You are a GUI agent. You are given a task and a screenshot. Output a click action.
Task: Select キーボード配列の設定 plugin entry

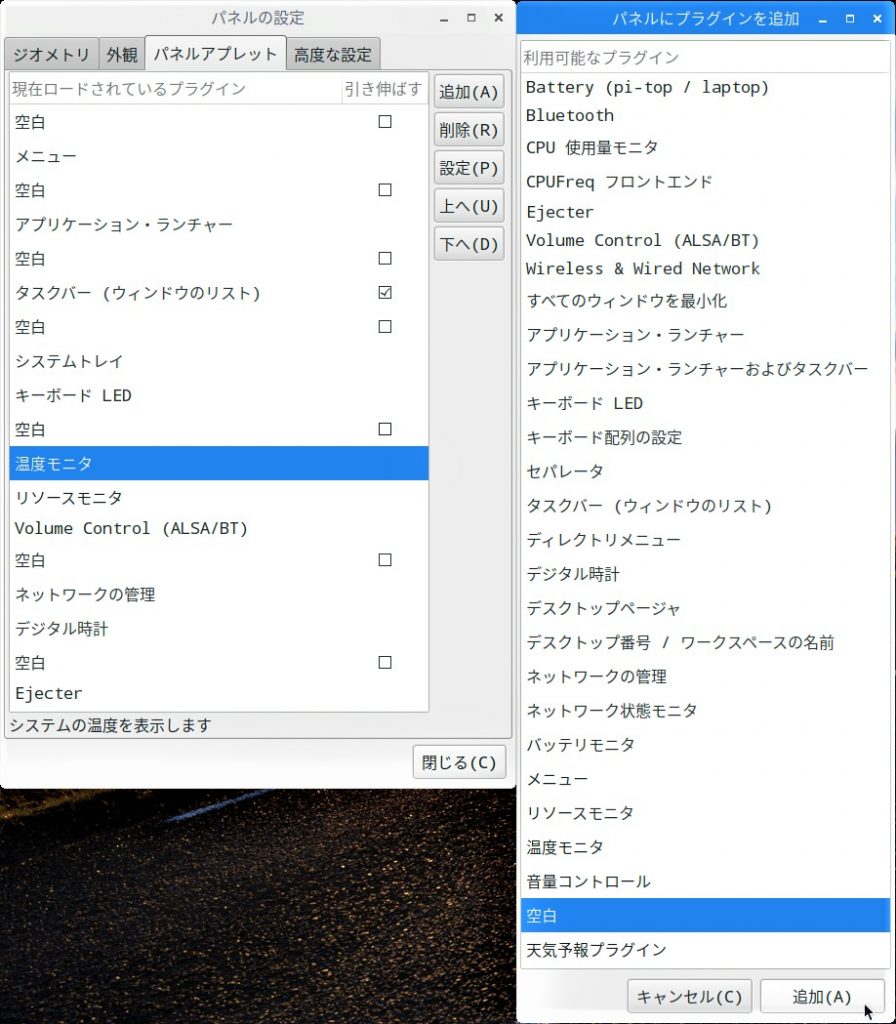click(x=604, y=437)
